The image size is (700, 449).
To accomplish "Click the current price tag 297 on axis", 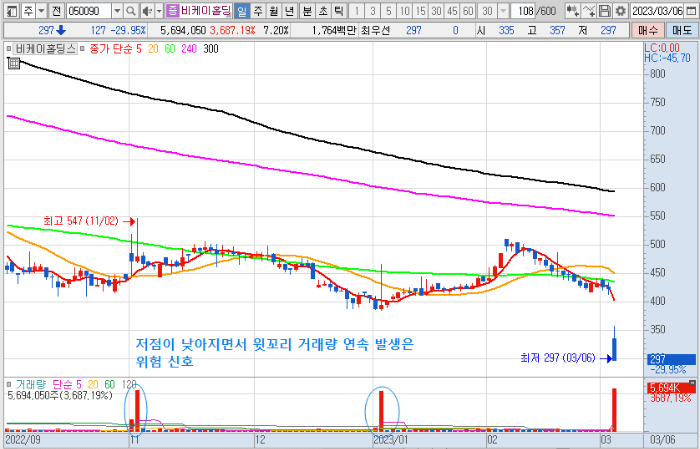I will pos(671,359).
